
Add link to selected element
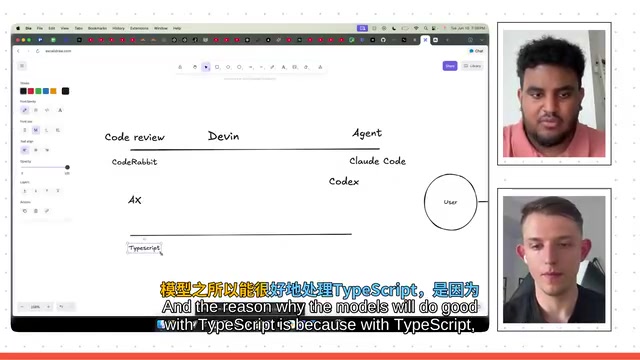pyautogui.click(x=47, y=211)
